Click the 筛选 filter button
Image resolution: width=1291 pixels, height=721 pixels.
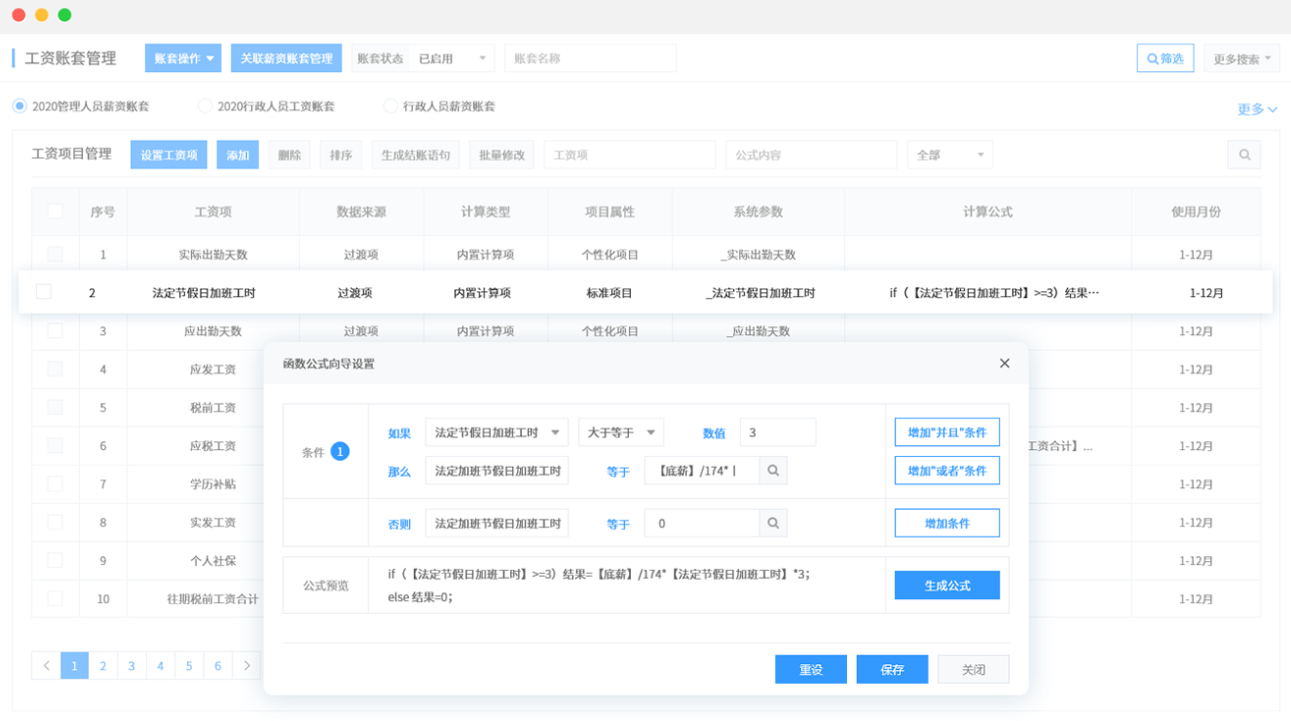[1165, 59]
